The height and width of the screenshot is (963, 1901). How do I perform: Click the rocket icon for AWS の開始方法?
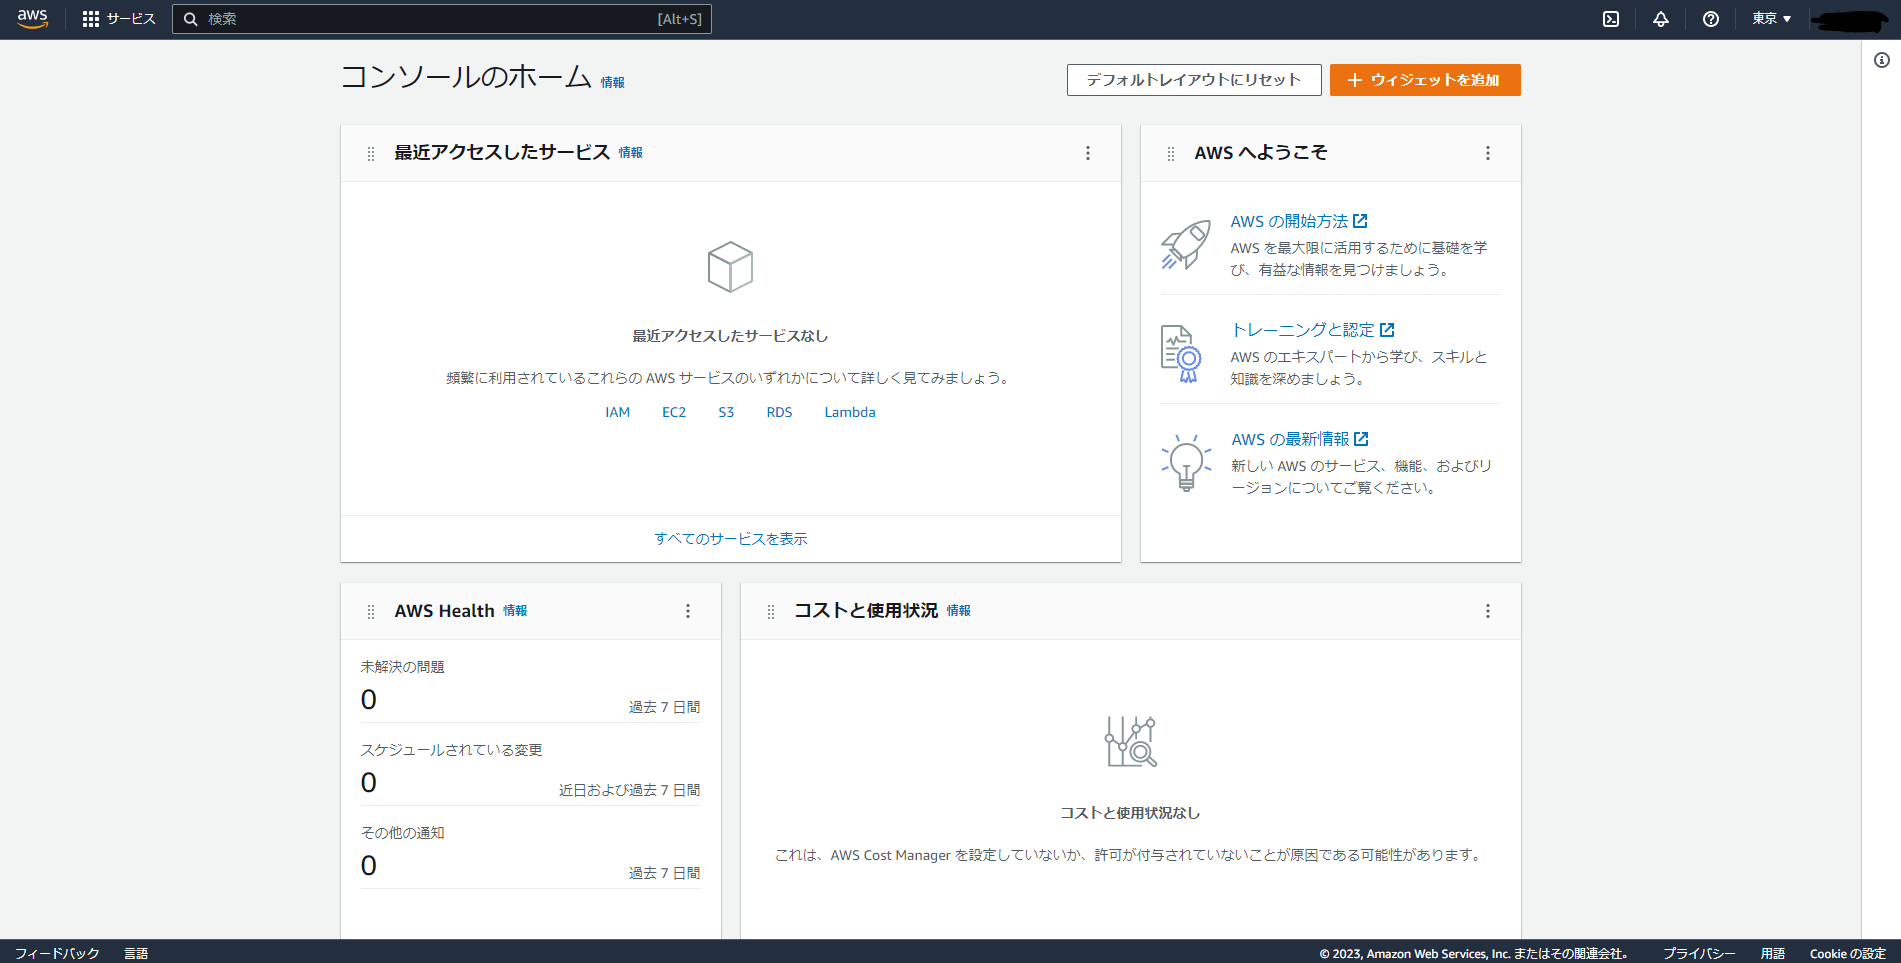click(x=1185, y=245)
